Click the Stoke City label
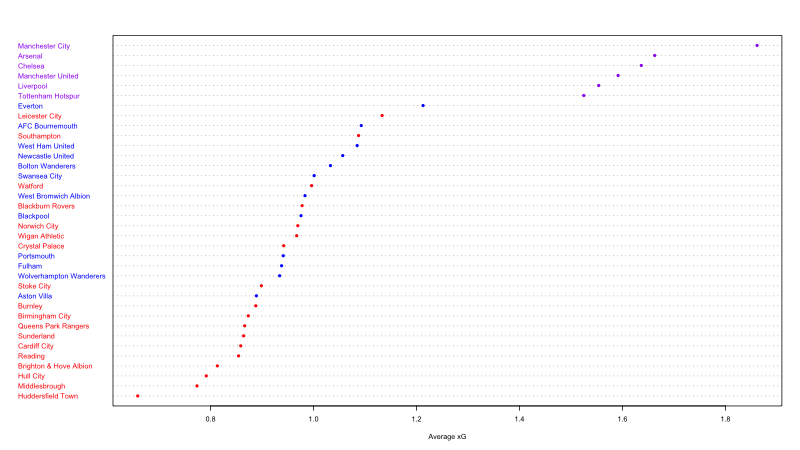Viewport: 800px width, 450px height. coord(34,286)
